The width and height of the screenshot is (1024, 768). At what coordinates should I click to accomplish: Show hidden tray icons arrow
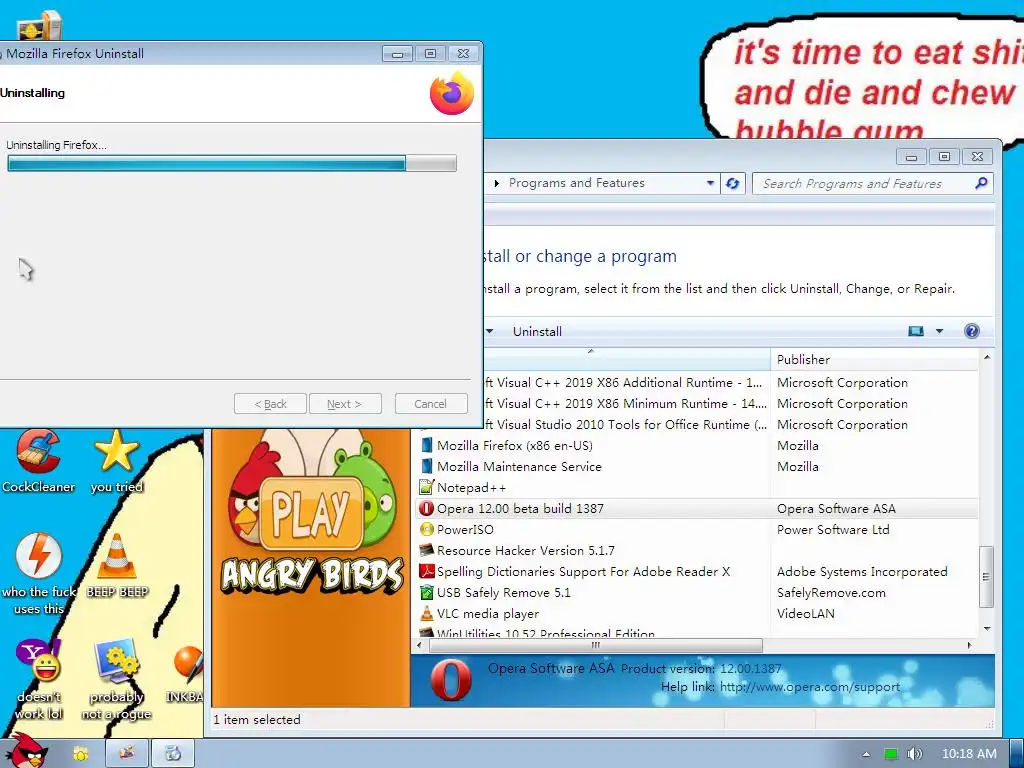(x=867, y=754)
